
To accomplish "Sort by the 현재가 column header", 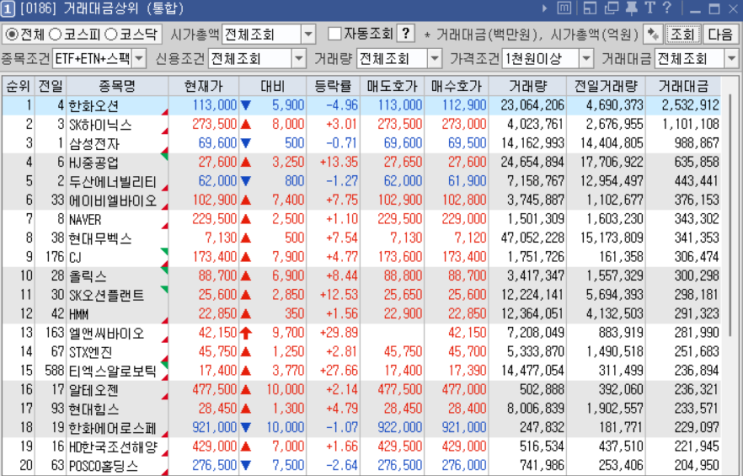I will tap(204, 86).
